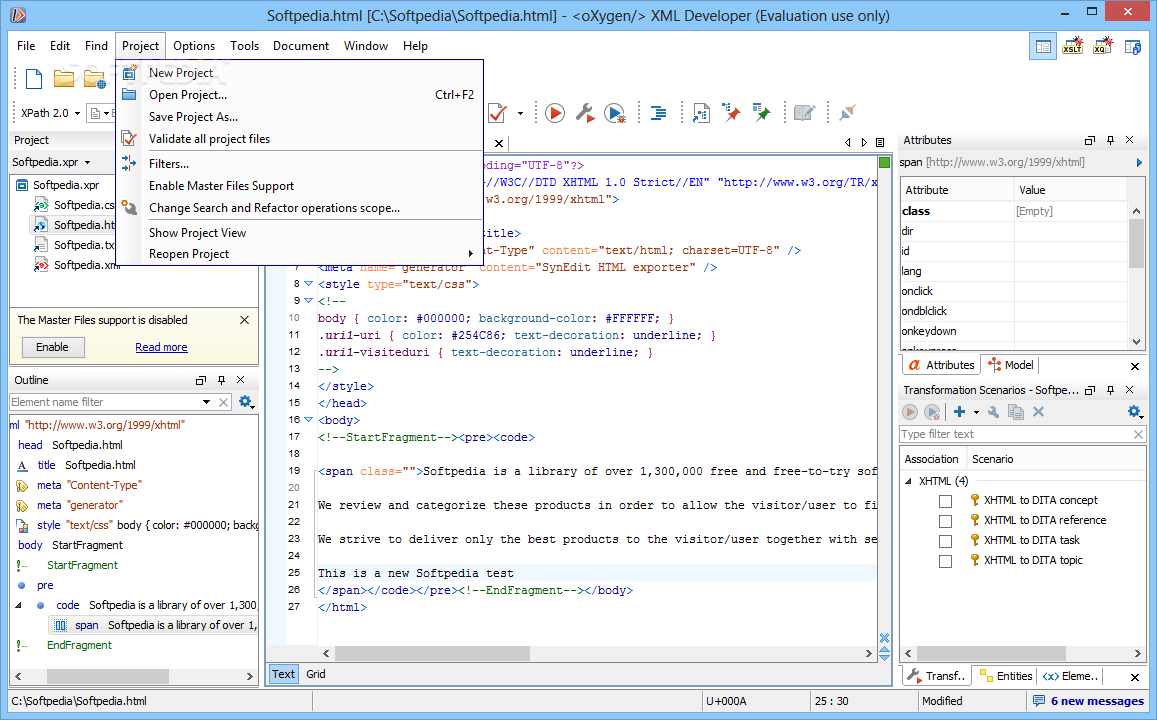The image size is (1157, 720).
Task: Switch to the editor perspective icon
Action: click(x=1043, y=46)
